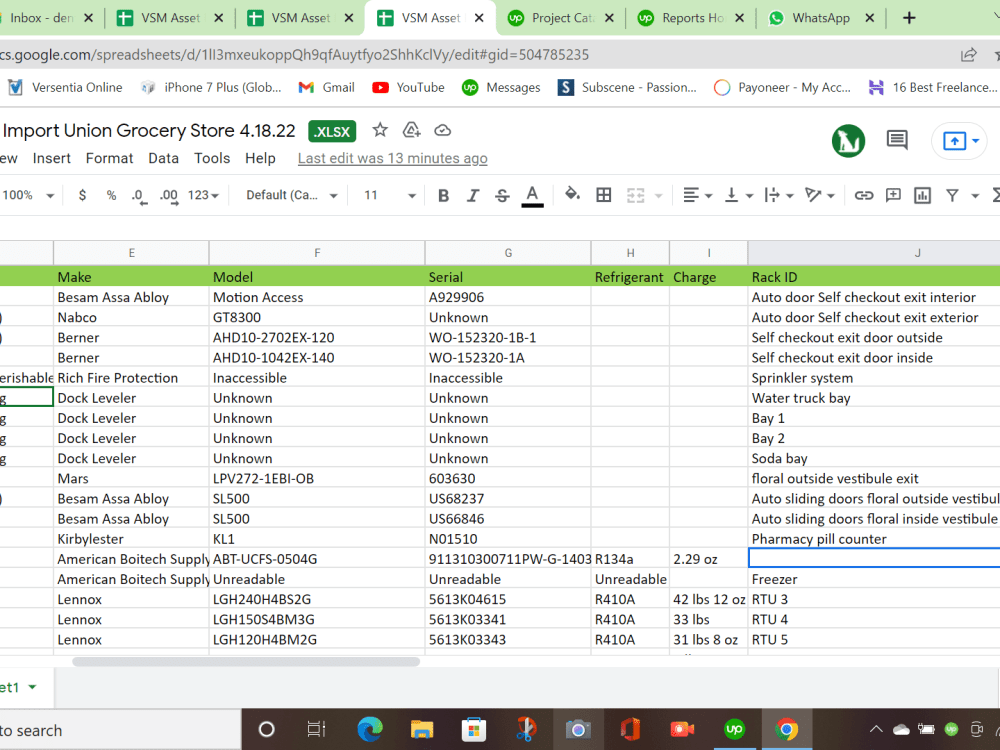This screenshot has width=1000, height=750.
Task: Open the text rotation options
Action: tap(820, 195)
